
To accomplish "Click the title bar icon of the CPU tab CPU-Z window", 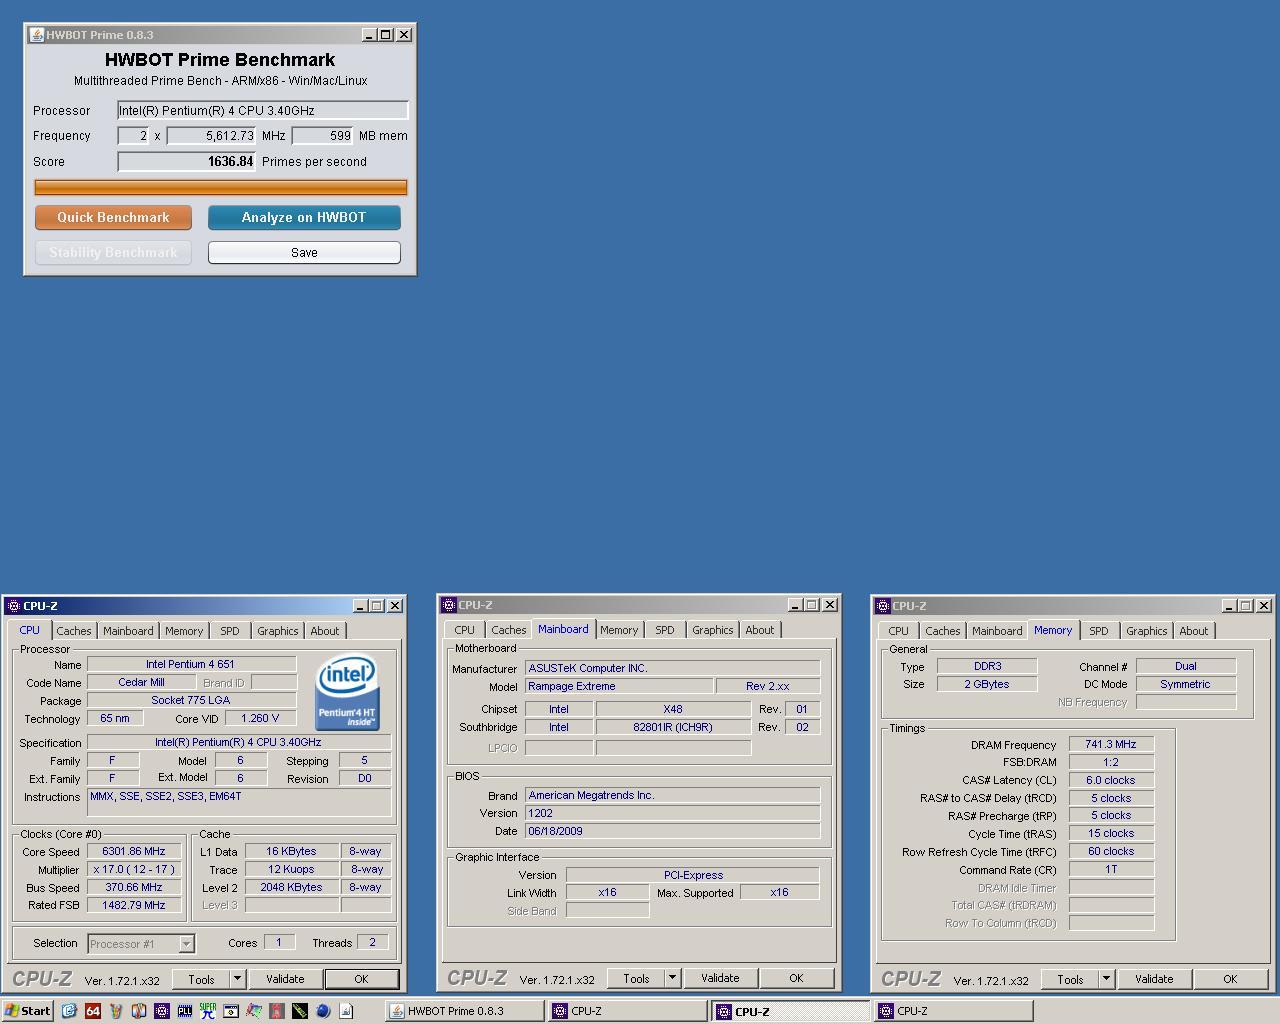I will (14, 606).
